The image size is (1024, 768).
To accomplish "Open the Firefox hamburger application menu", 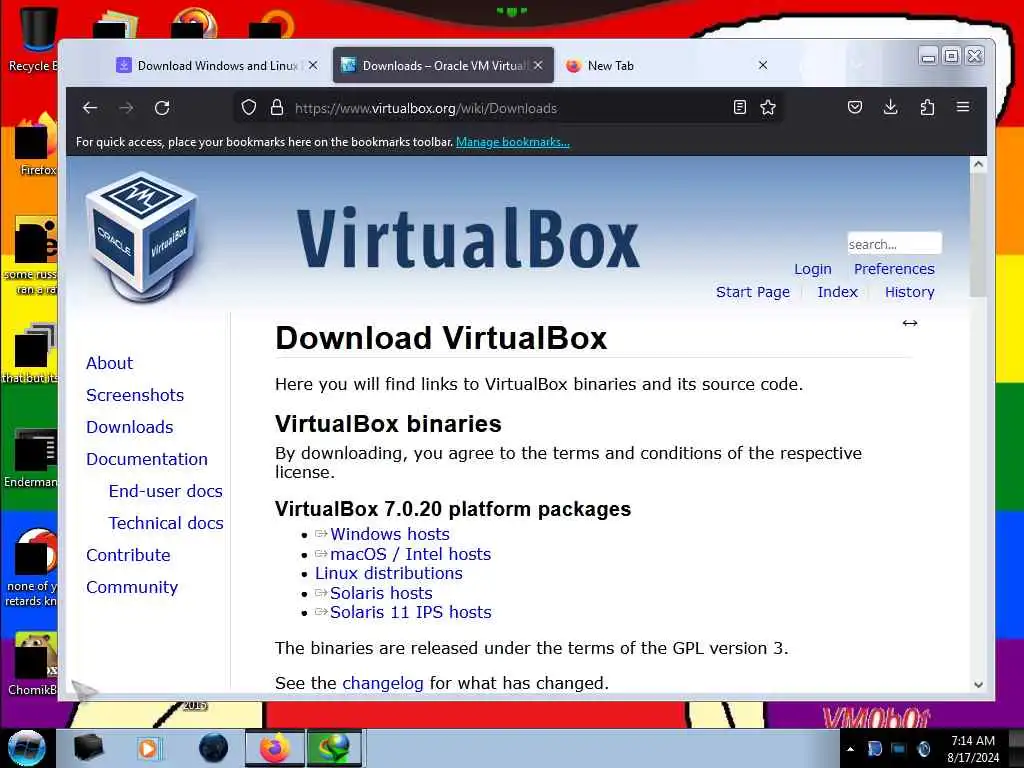I will pyautogui.click(x=963, y=107).
